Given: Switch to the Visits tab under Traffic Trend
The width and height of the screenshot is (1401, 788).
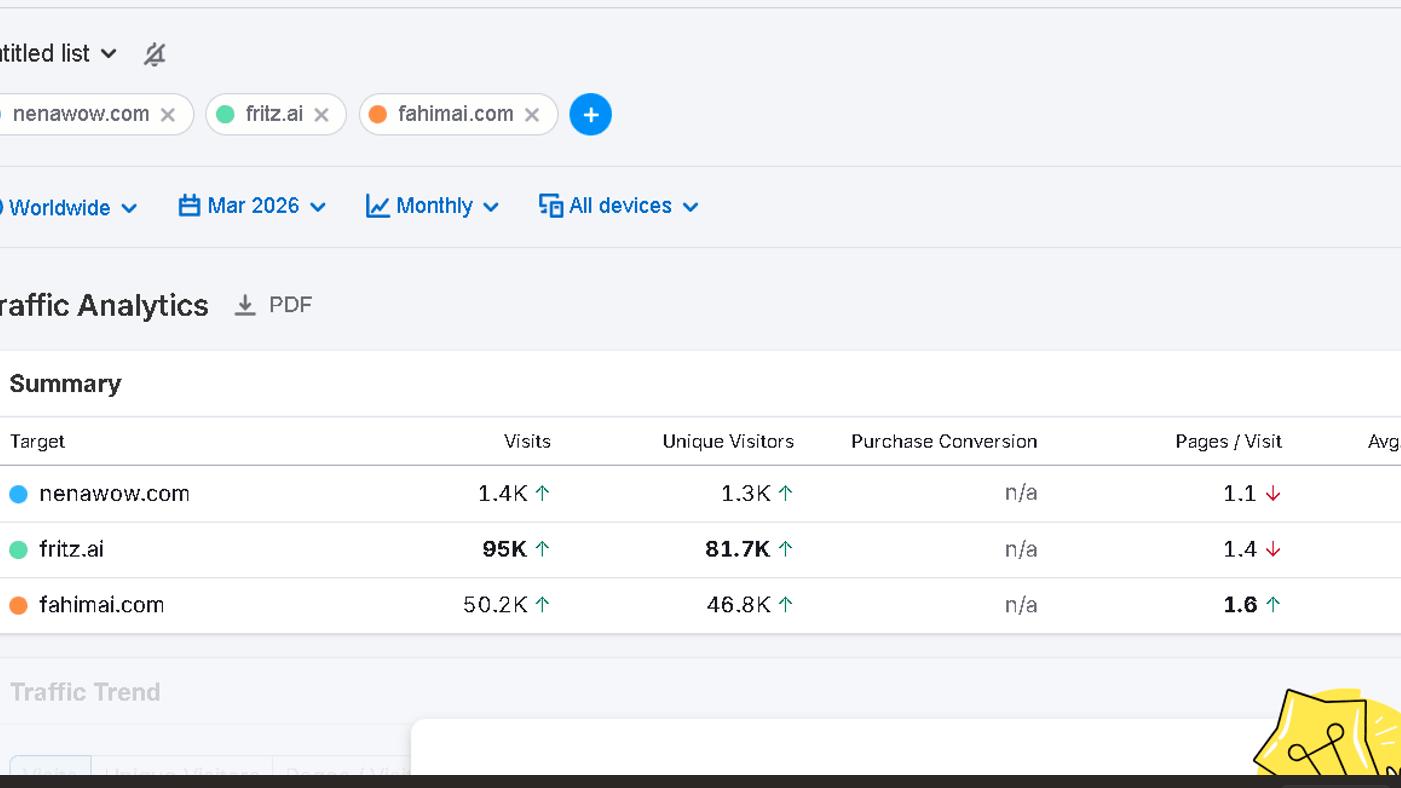Looking at the screenshot, I should [51, 775].
